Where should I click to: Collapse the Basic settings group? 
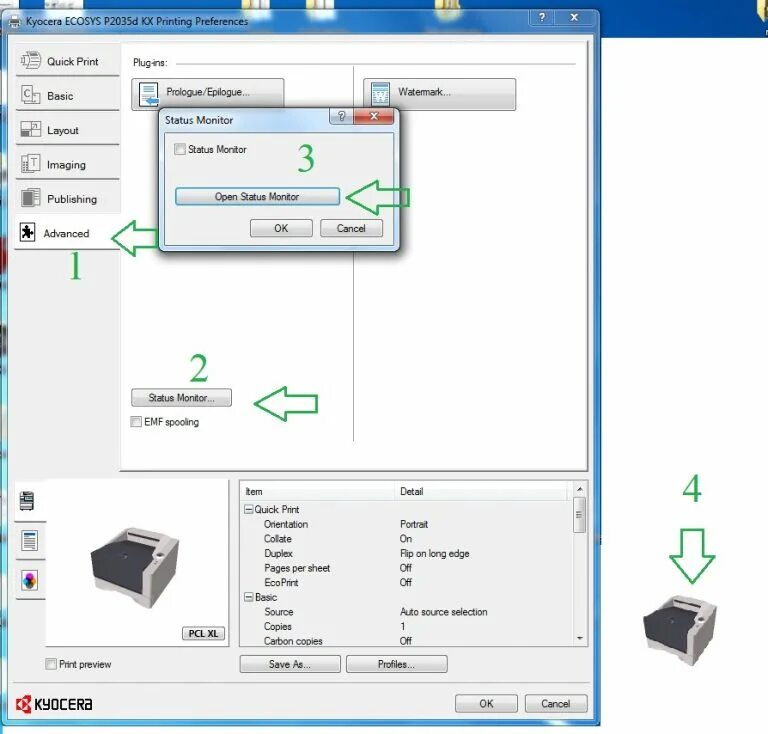[248, 597]
